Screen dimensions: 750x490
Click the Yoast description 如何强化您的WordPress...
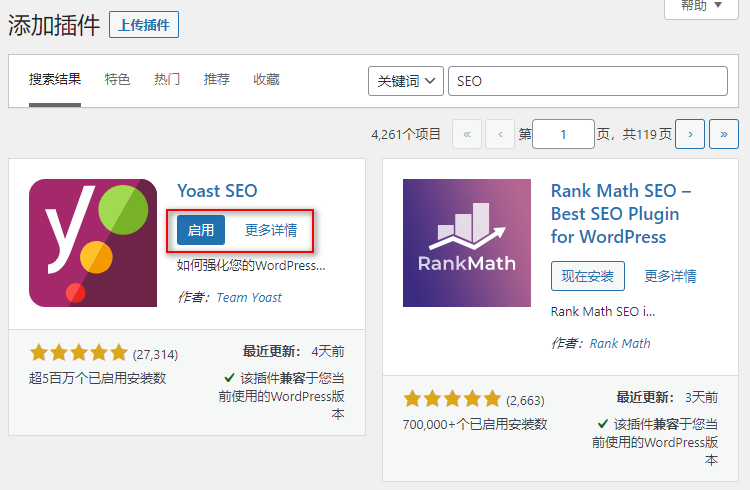point(251,266)
